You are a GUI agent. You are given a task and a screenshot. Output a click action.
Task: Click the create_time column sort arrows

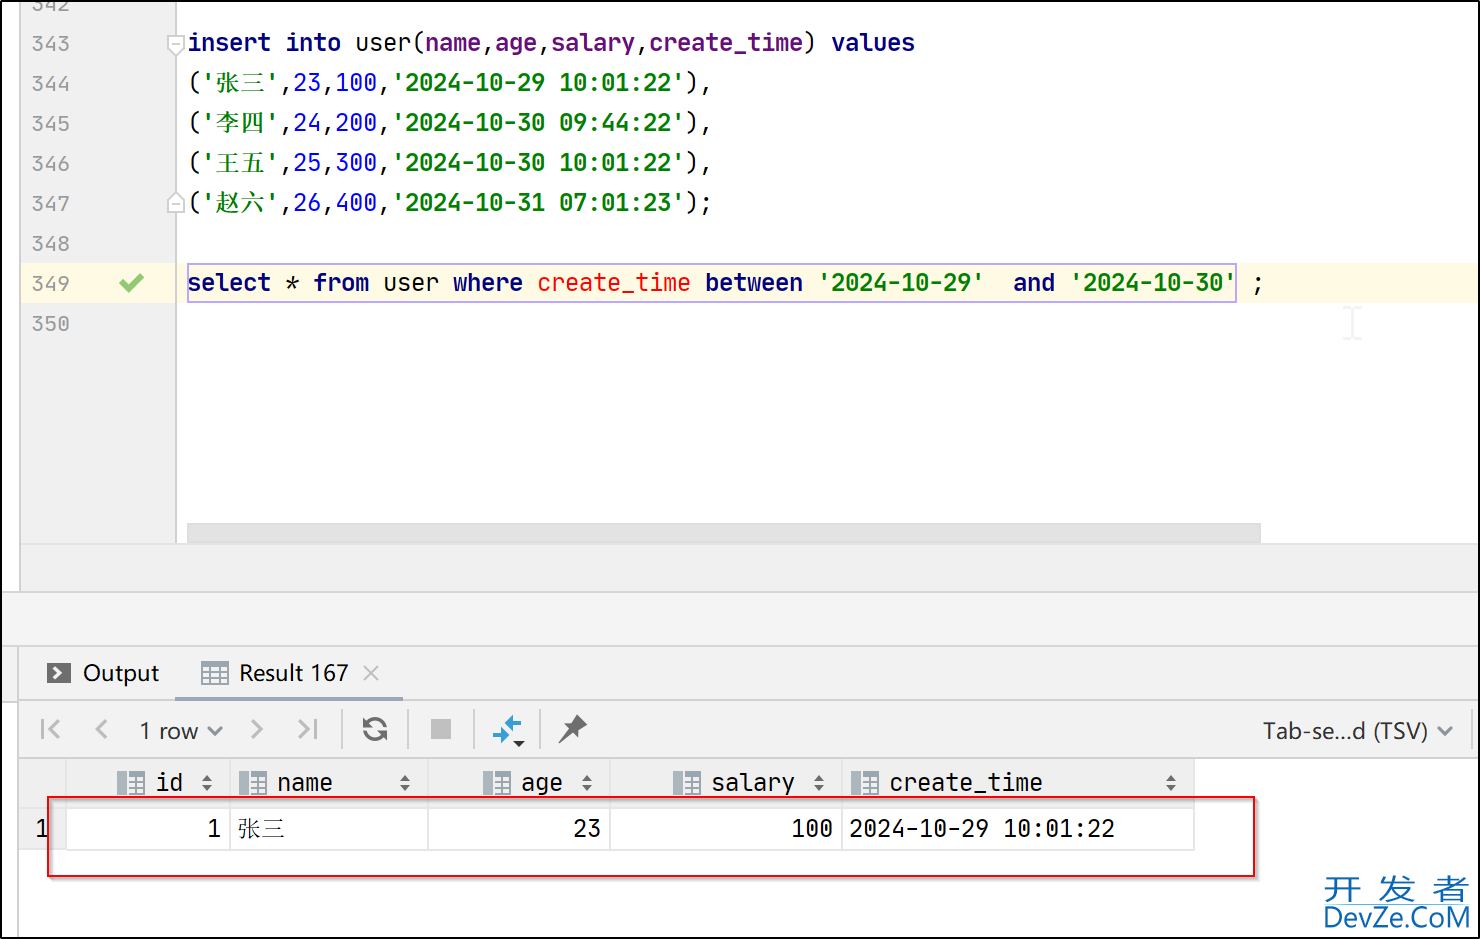coord(1171,783)
